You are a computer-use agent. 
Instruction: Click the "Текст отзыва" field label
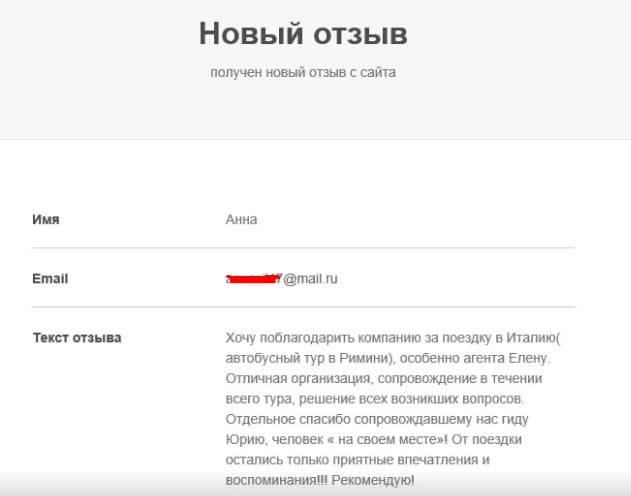tap(77, 337)
